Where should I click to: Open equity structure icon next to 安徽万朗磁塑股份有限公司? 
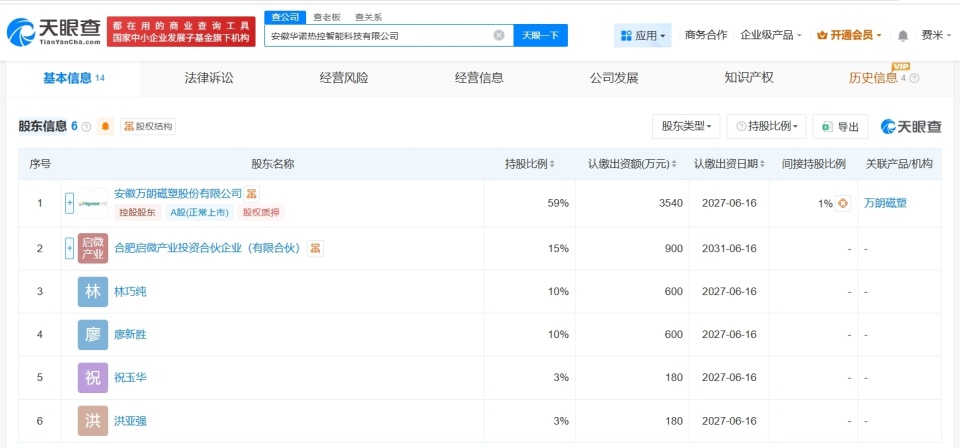251,194
